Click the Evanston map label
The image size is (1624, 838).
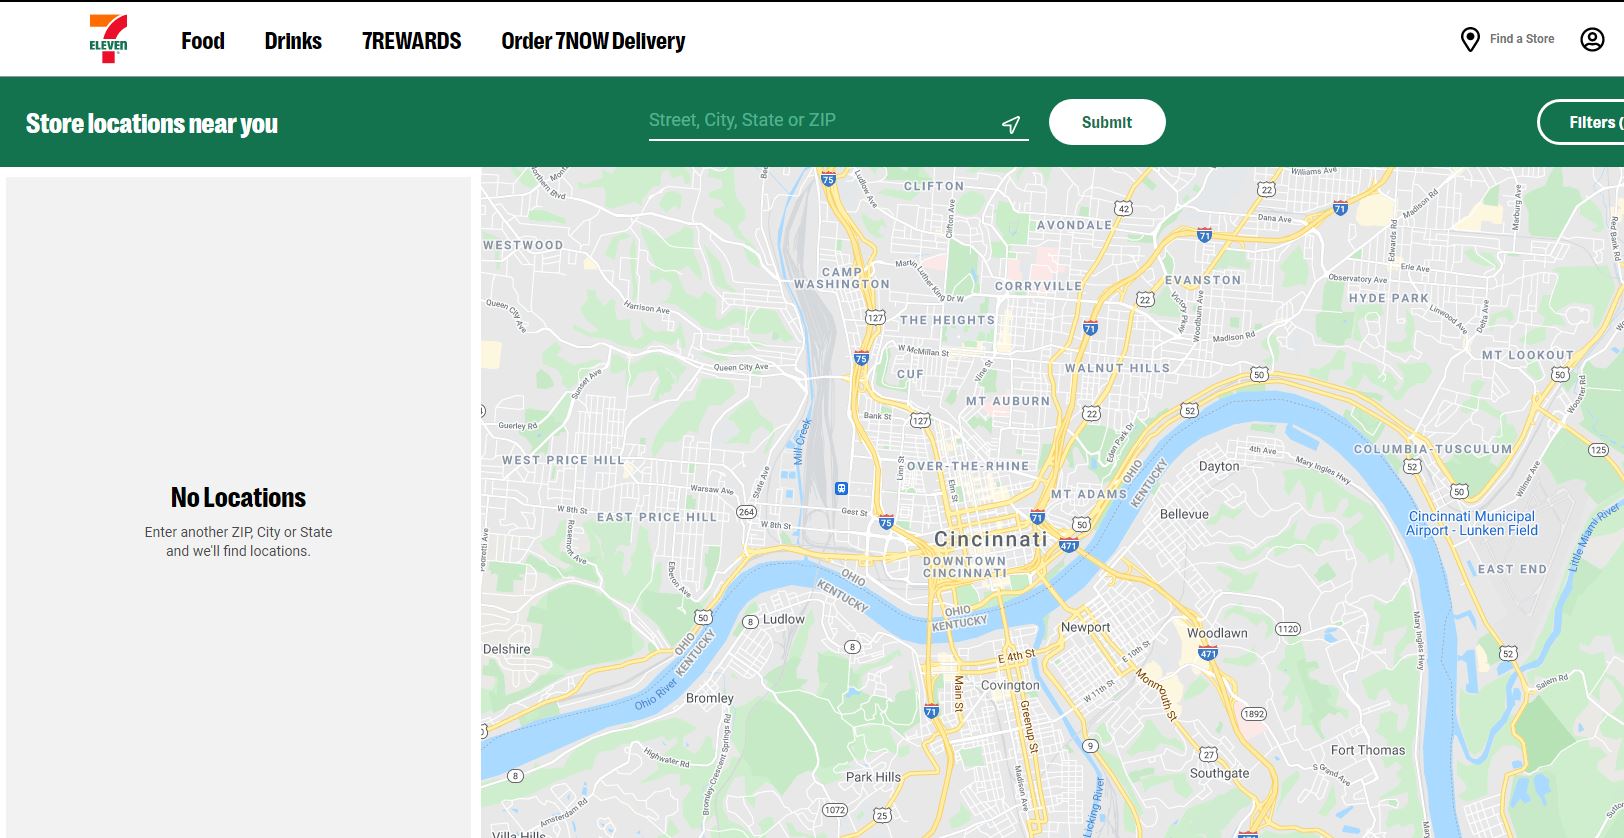click(1203, 280)
